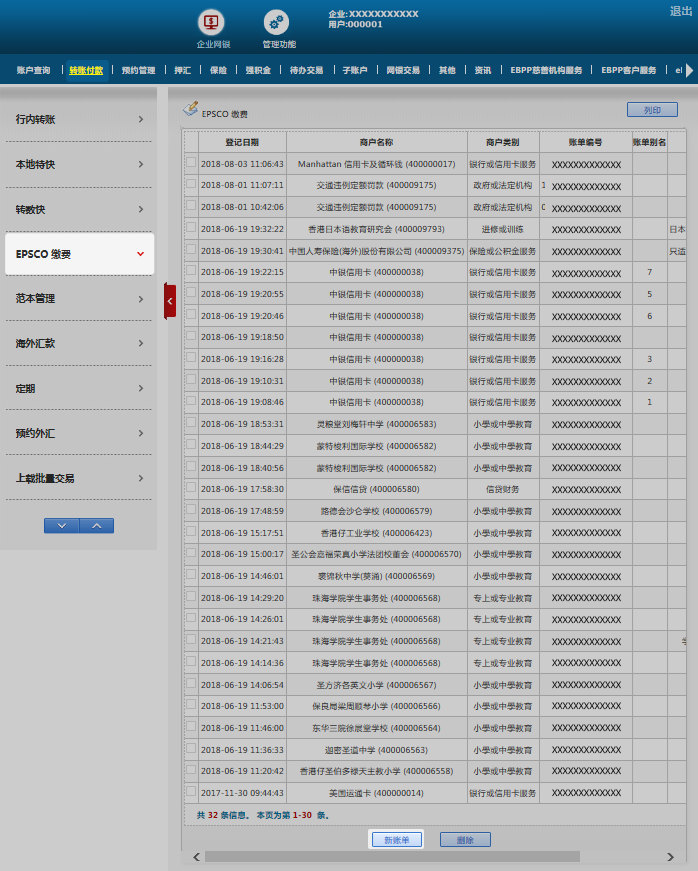Expand the 上载批量交易 sidebar section
This screenshot has width=698, height=871.
pos(78,478)
